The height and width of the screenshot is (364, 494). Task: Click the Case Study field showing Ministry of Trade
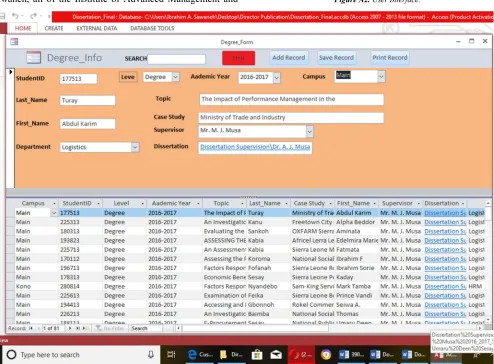pyautogui.click(x=291, y=117)
